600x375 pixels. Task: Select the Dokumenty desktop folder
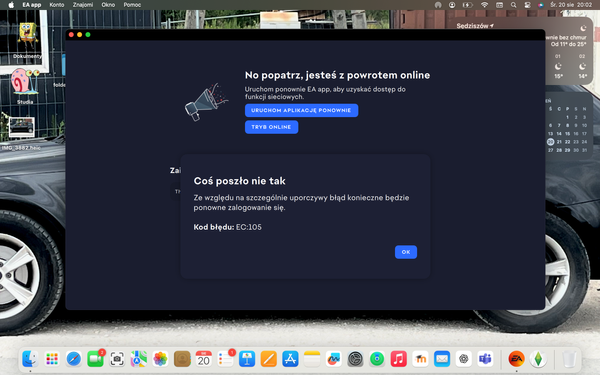[x=27, y=41]
